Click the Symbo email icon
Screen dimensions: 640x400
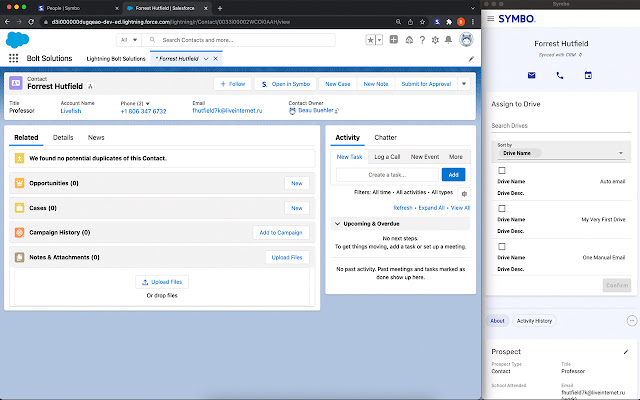point(531,75)
